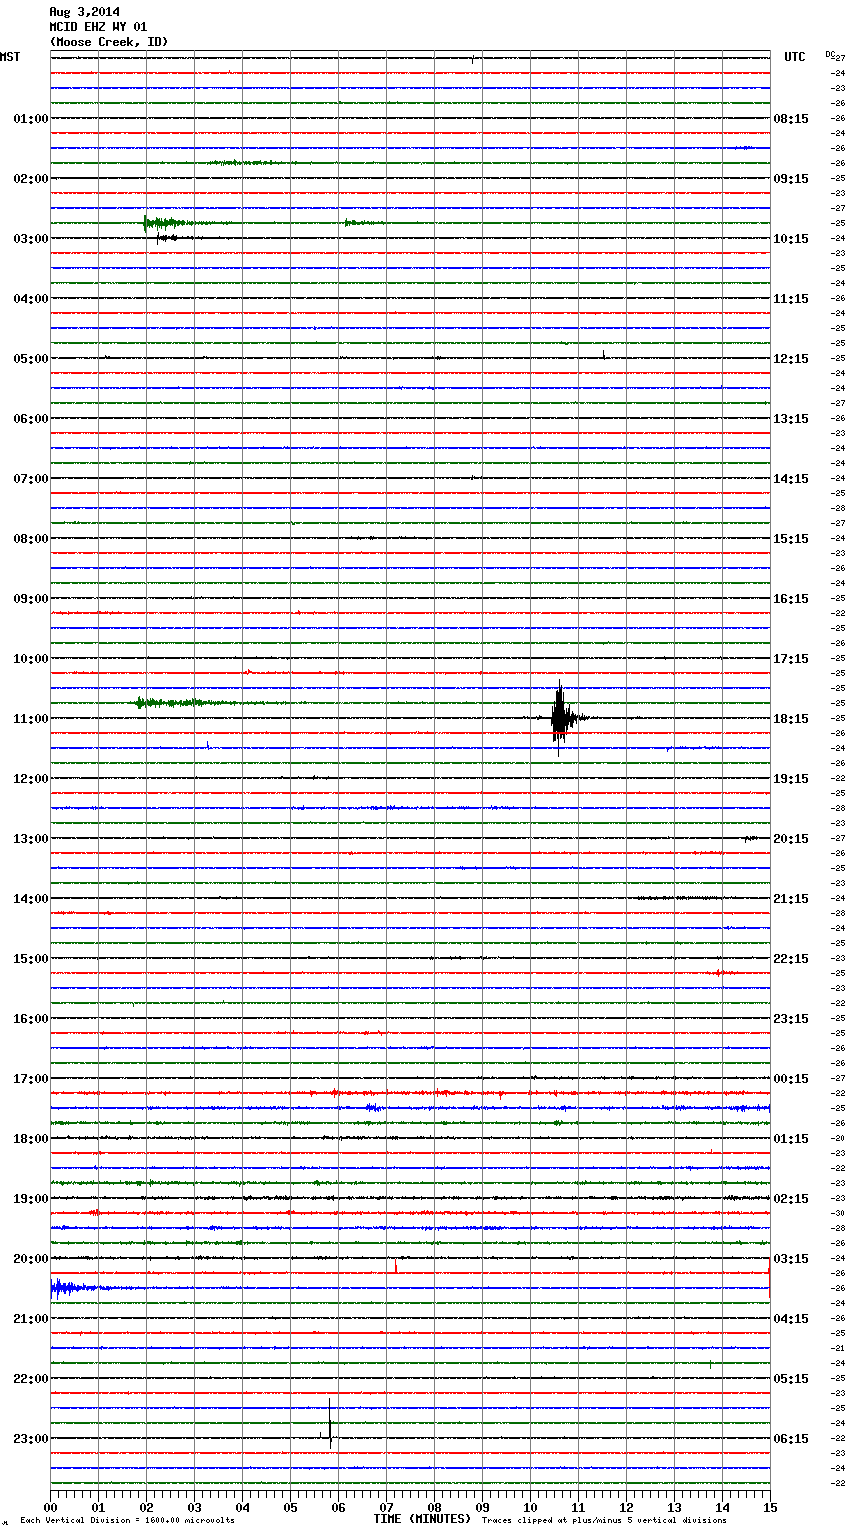Select the 09:00 MST time label

(31, 599)
